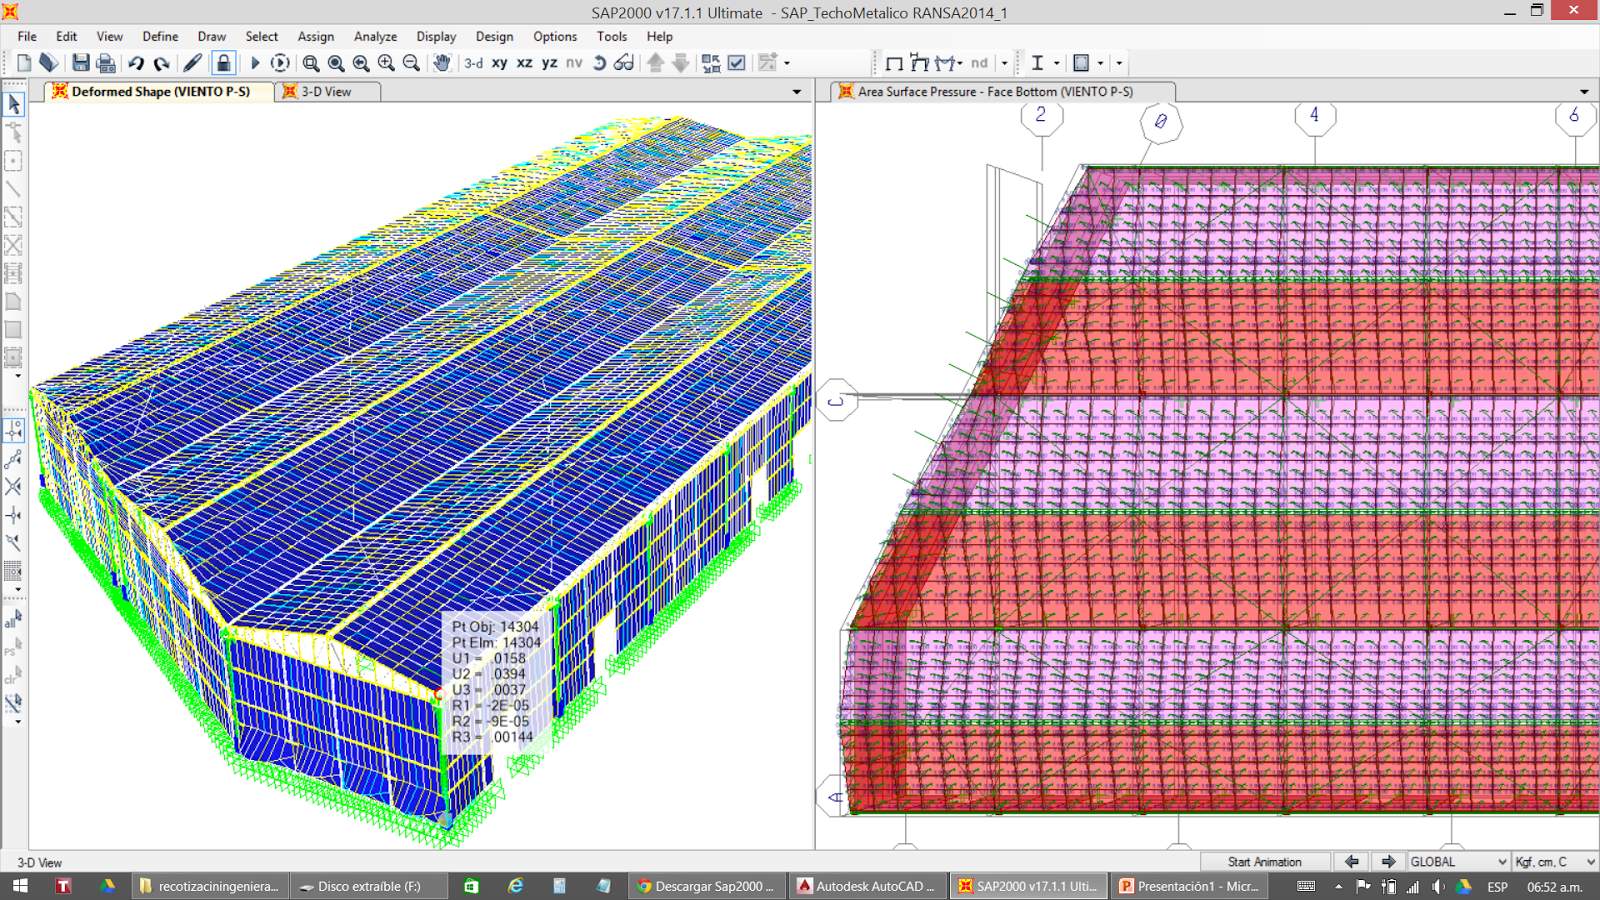The height and width of the screenshot is (900, 1600).
Task: Redo the last action
Action: 161,63
